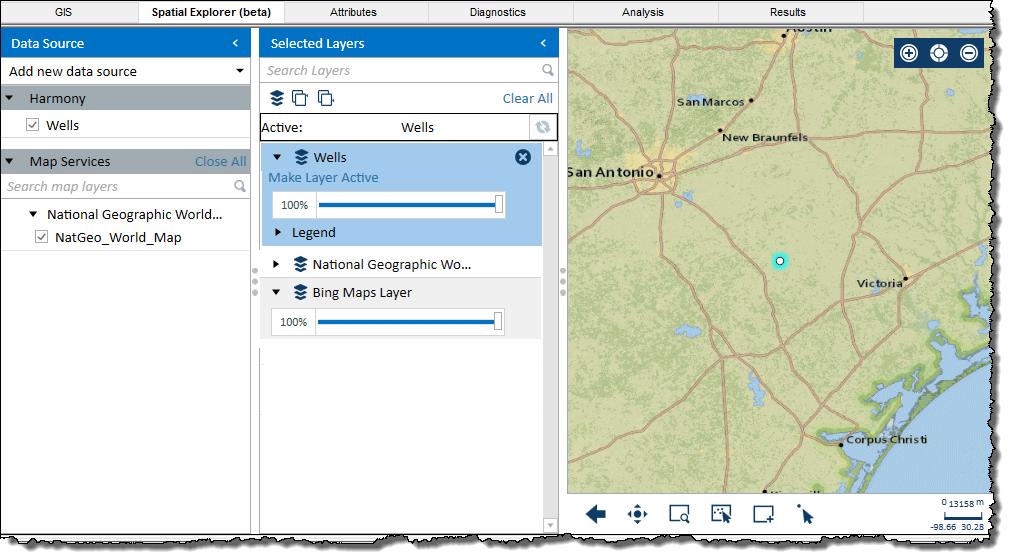Open the Add new data source dropdown
Image resolution: width=1011 pixels, height=559 pixels.
coord(239,71)
